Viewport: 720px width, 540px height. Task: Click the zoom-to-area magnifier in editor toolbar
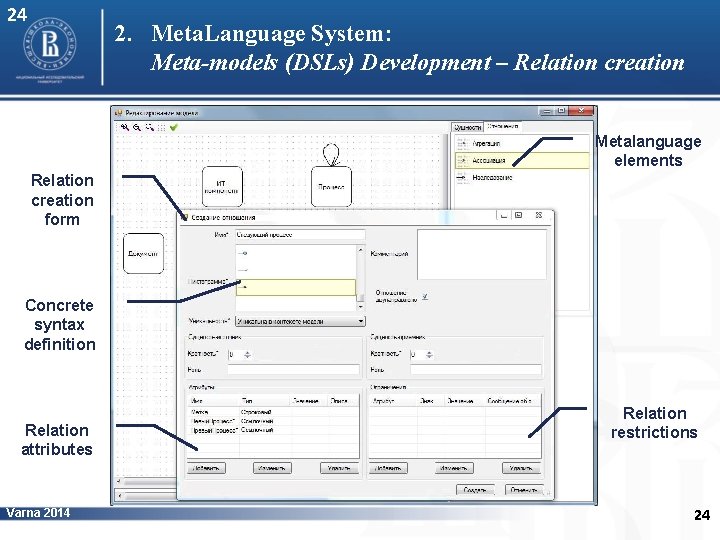point(149,127)
